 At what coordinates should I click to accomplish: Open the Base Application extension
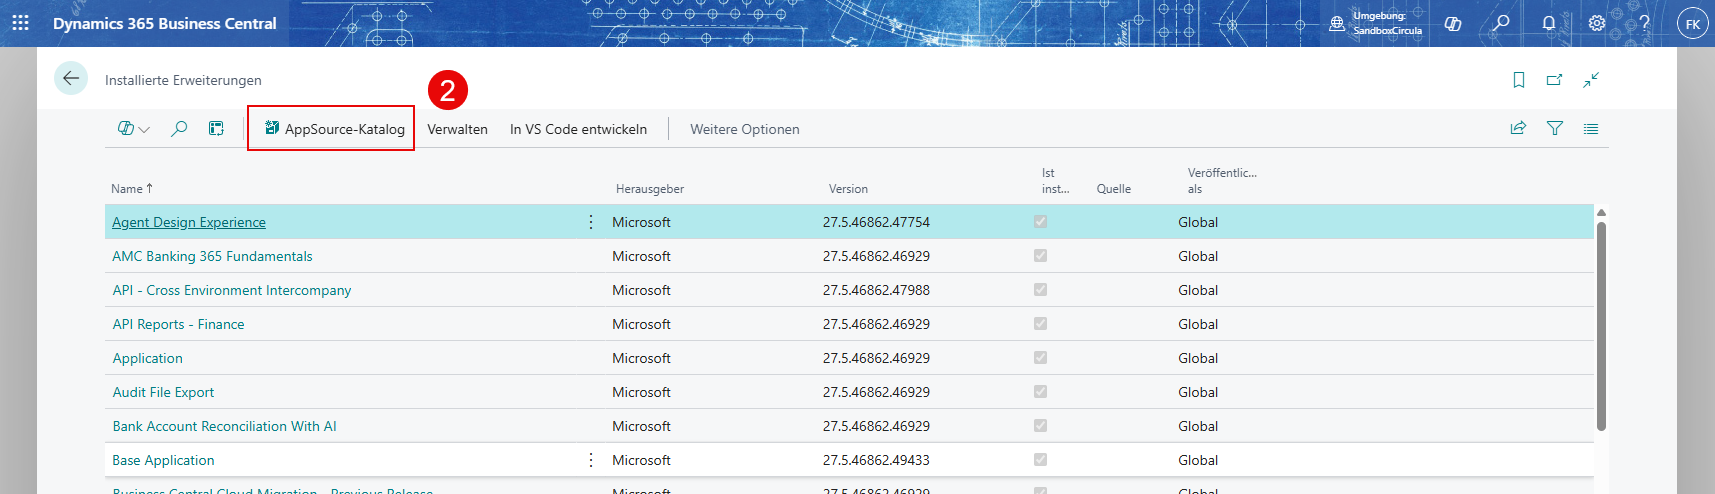[163, 460]
